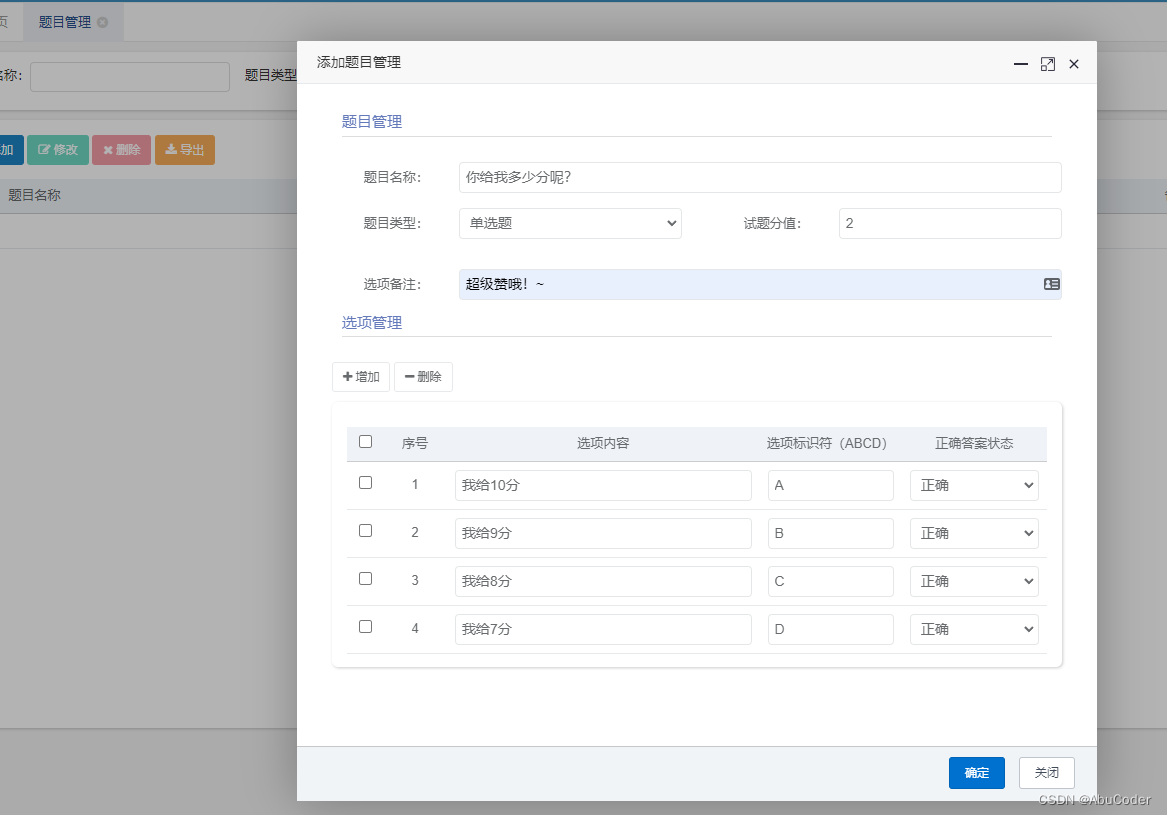The height and width of the screenshot is (815, 1167).
Task: Click option content field 我给10分
Action: pos(603,485)
